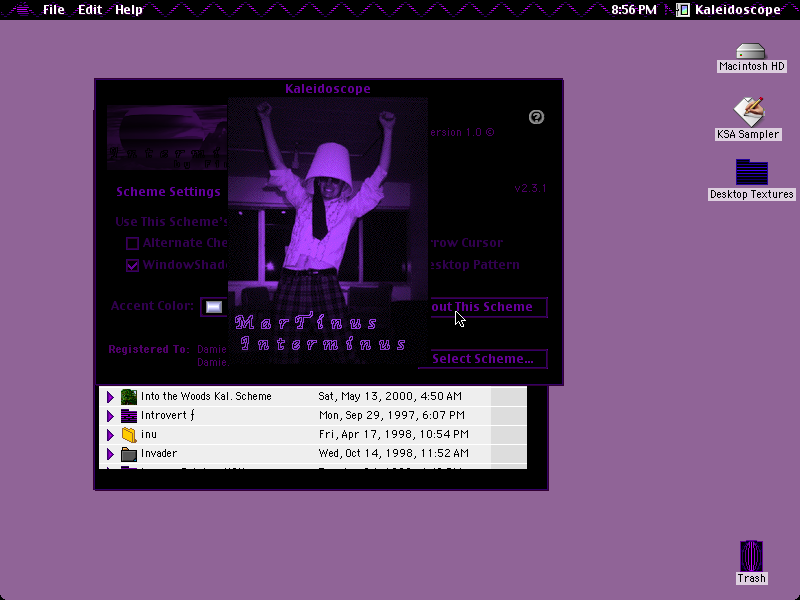Image resolution: width=800 pixels, height=600 pixels.
Task: Click the Select Scheme... button
Action: tap(483, 359)
